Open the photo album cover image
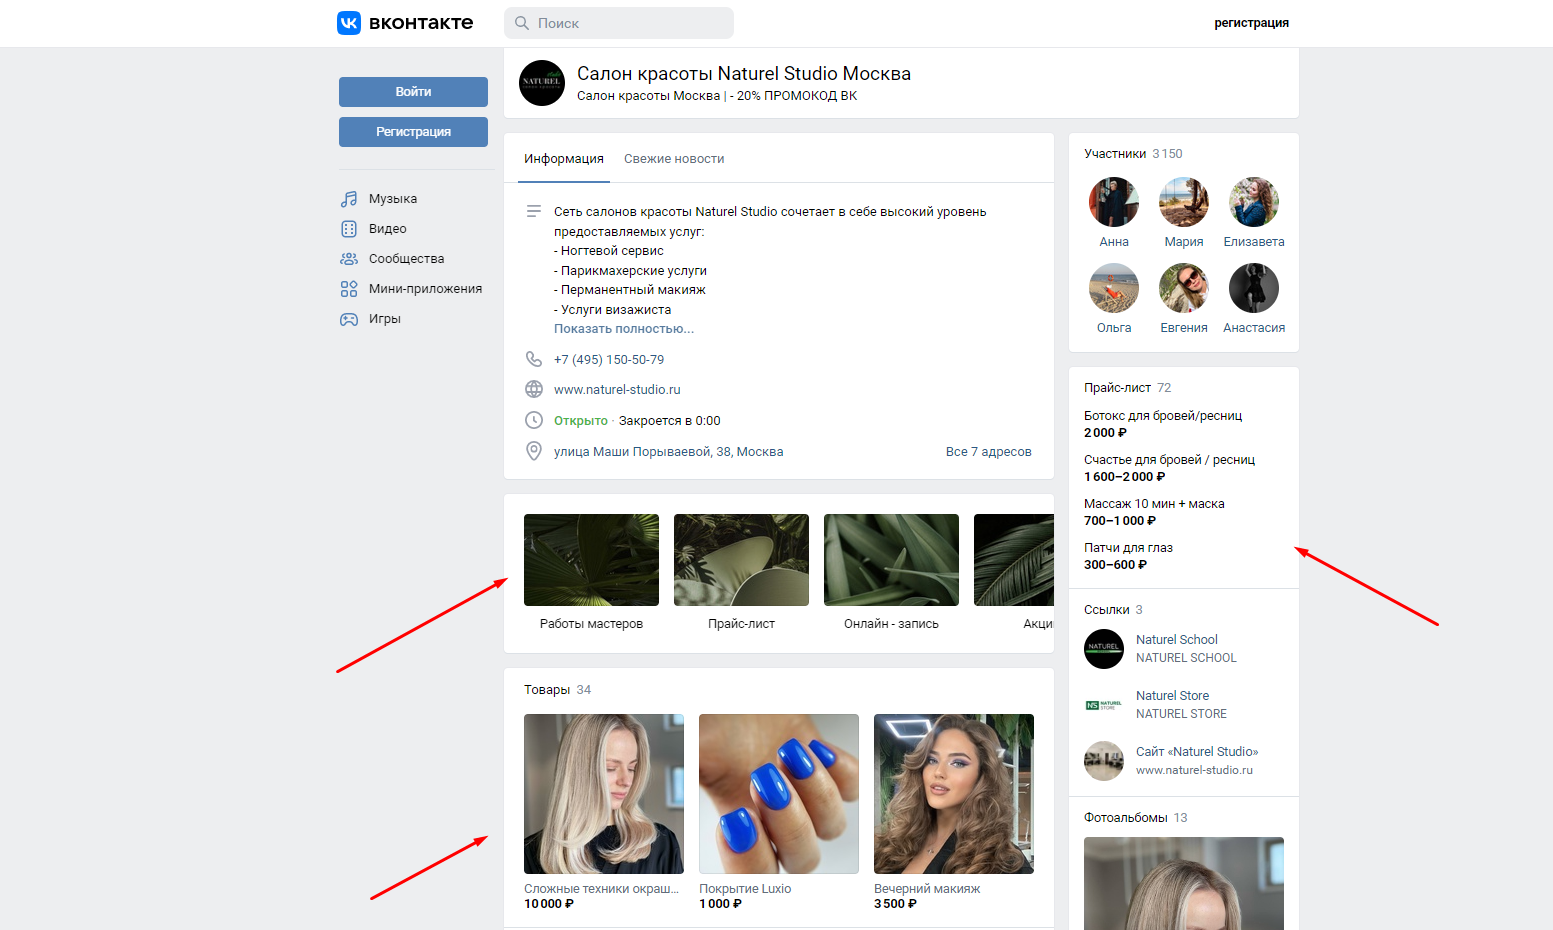This screenshot has width=1553, height=930. coord(1184,884)
